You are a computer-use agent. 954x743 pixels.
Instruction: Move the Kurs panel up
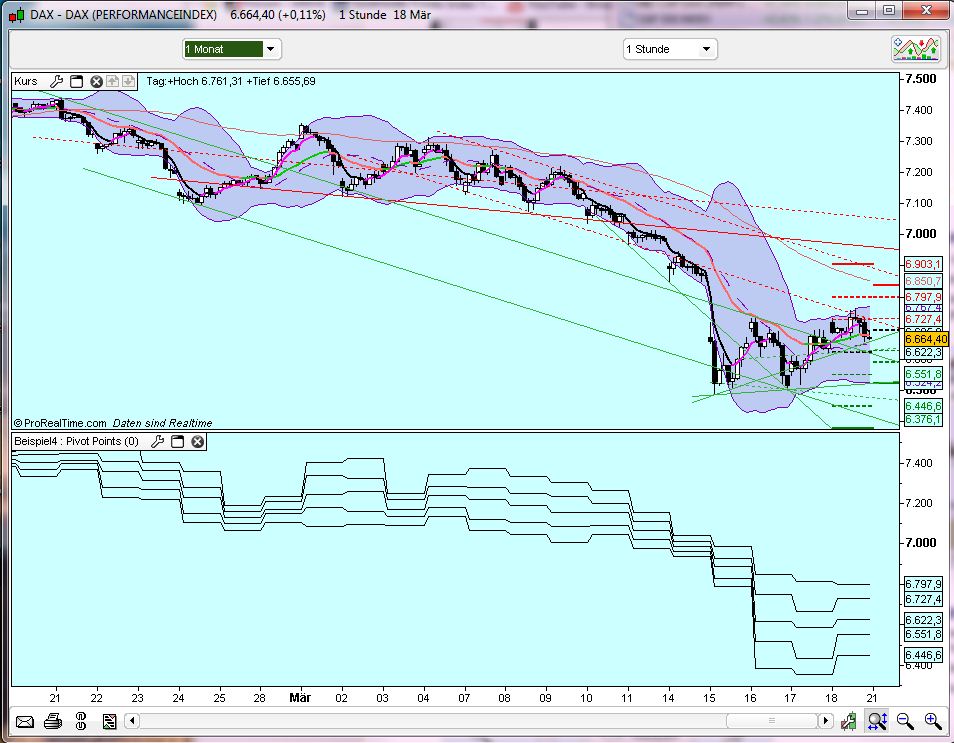coord(113,82)
